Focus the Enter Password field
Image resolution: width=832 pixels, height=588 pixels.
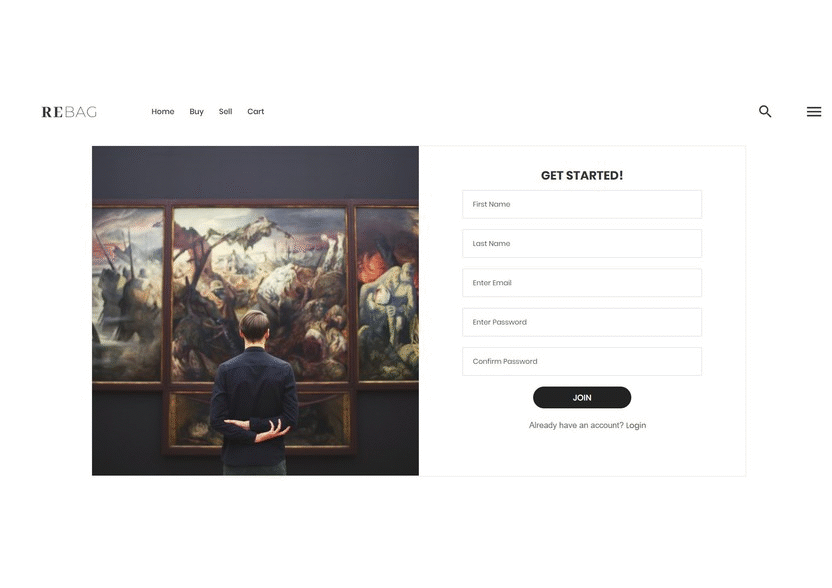tap(582, 322)
